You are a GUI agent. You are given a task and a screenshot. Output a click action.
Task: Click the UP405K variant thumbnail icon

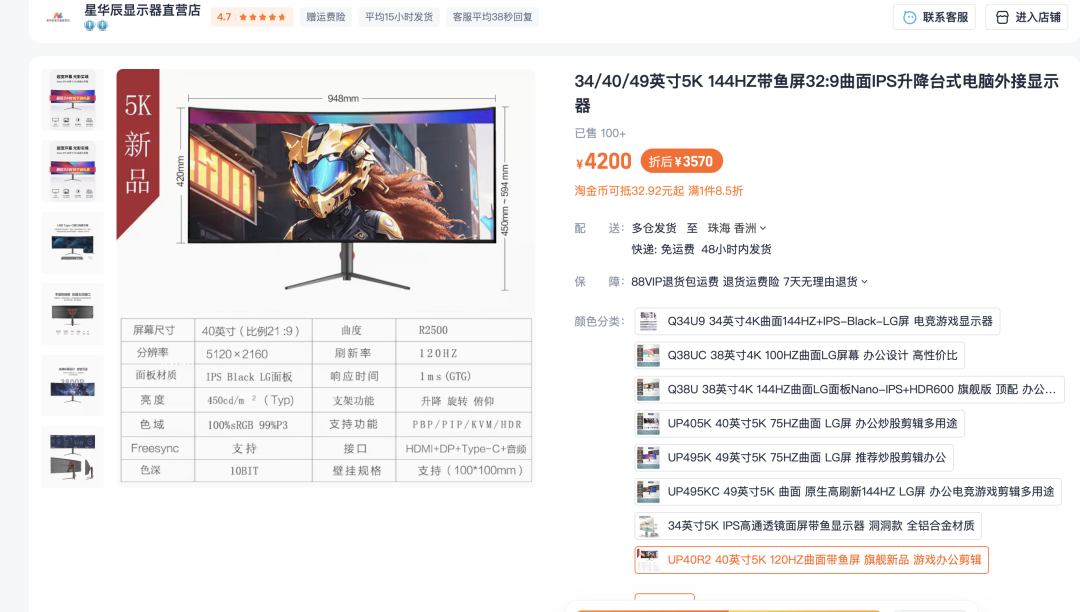pyautogui.click(x=647, y=423)
